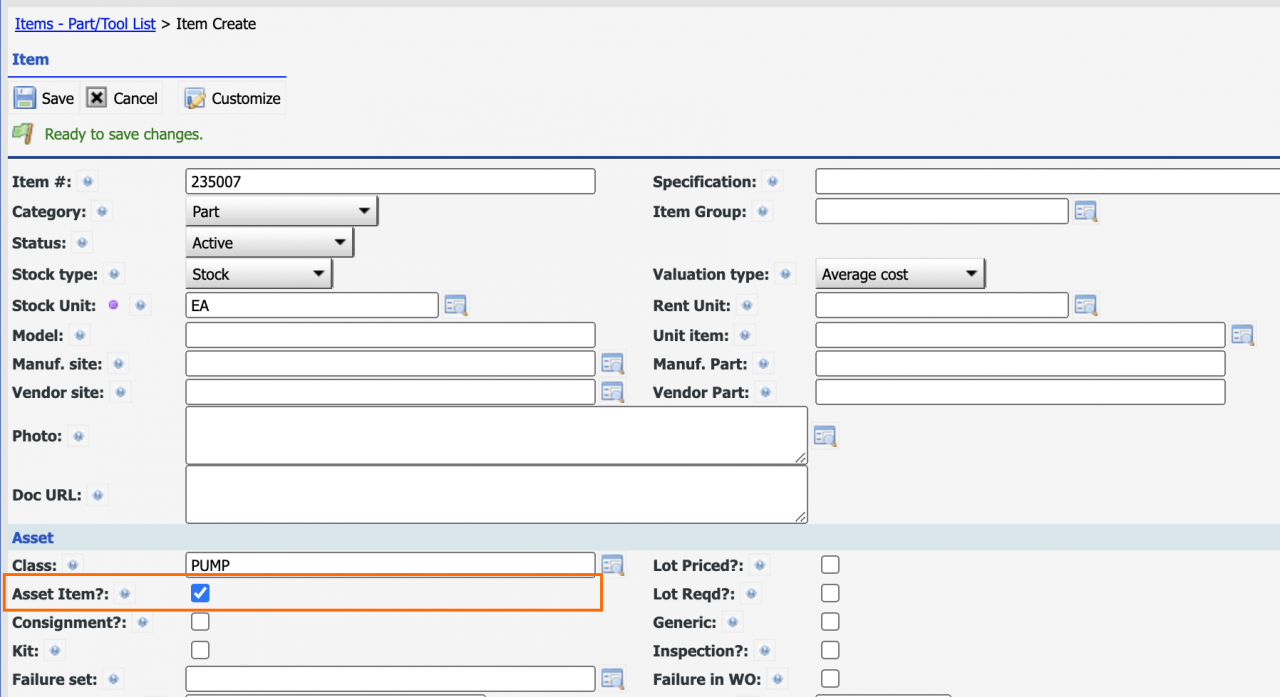Open lookup icon beside Manuf. site field
This screenshot has height=697, width=1280.
pyautogui.click(x=612, y=364)
